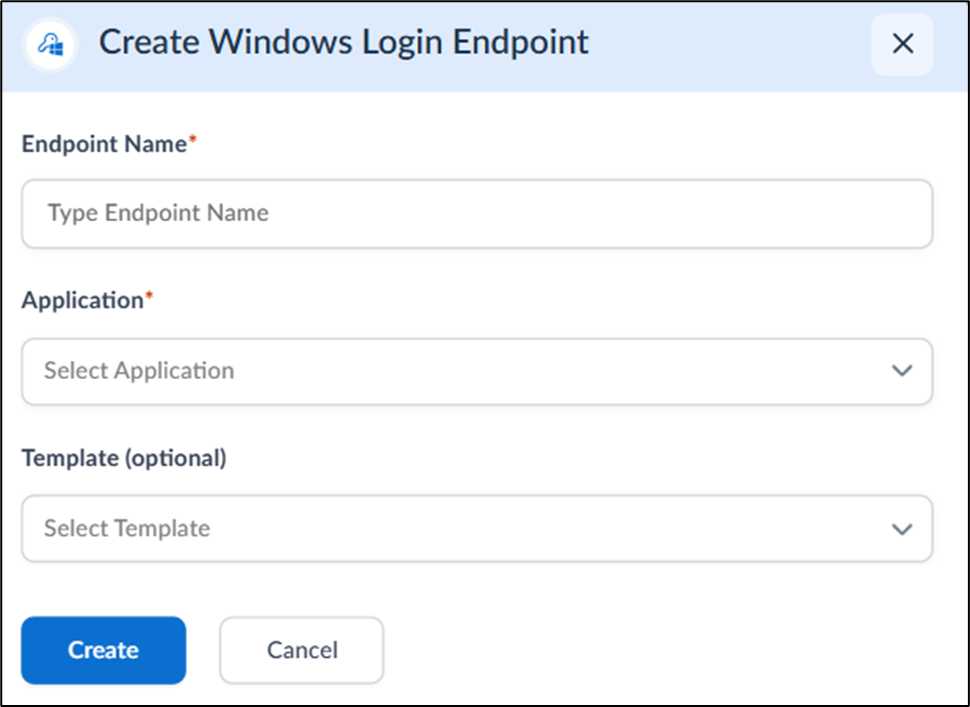Screen dimensions: 970x707
Task: Open the Select Application dropdown
Action: 477,371
